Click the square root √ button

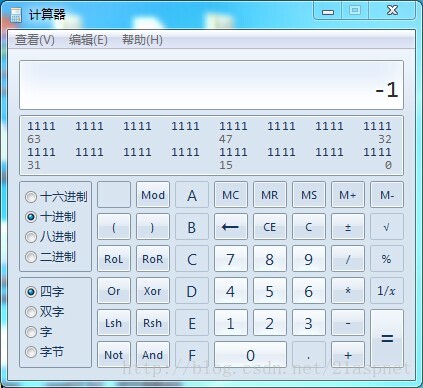pyautogui.click(x=387, y=227)
